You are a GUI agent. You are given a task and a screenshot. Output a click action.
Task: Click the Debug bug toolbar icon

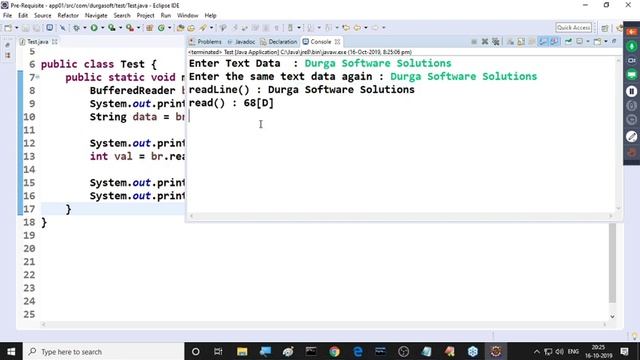coord(76,28)
